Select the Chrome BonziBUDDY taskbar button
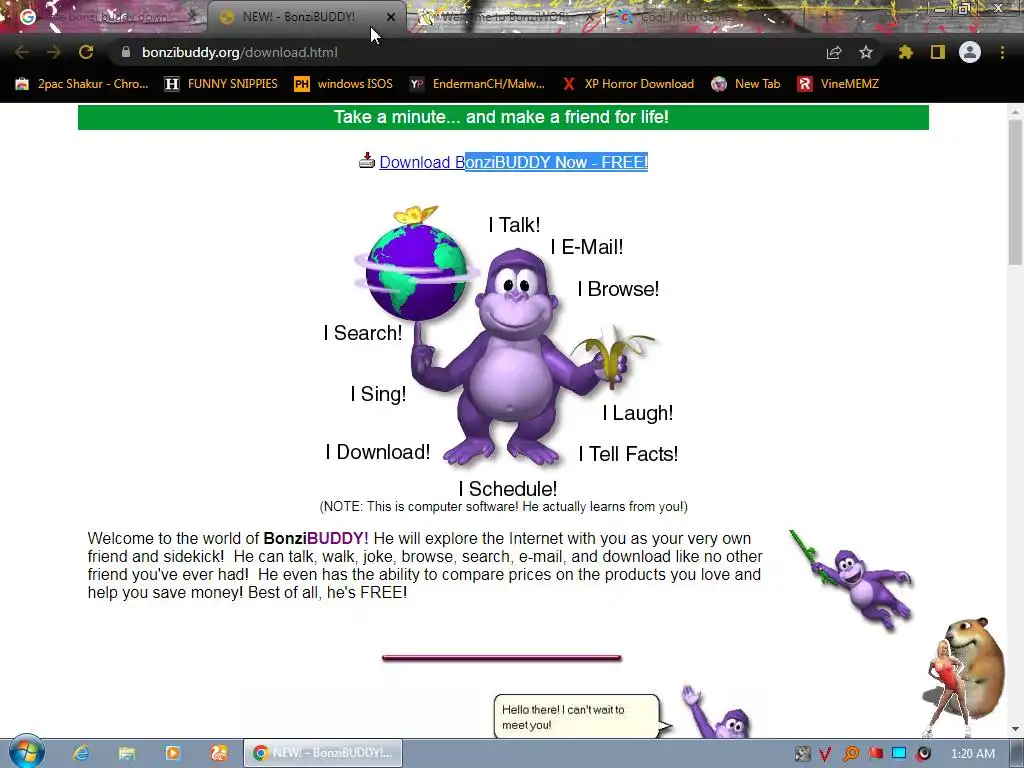The image size is (1024, 768). point(323,753)
